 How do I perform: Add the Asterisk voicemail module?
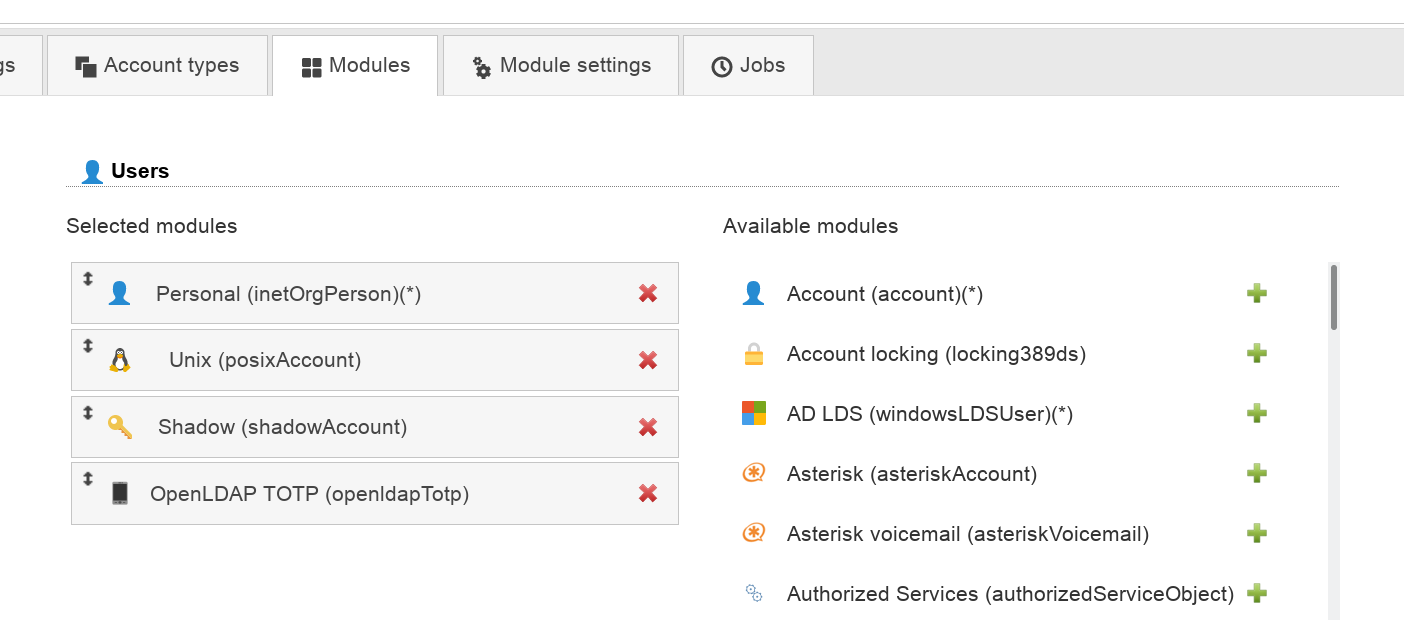(1257, 533)
